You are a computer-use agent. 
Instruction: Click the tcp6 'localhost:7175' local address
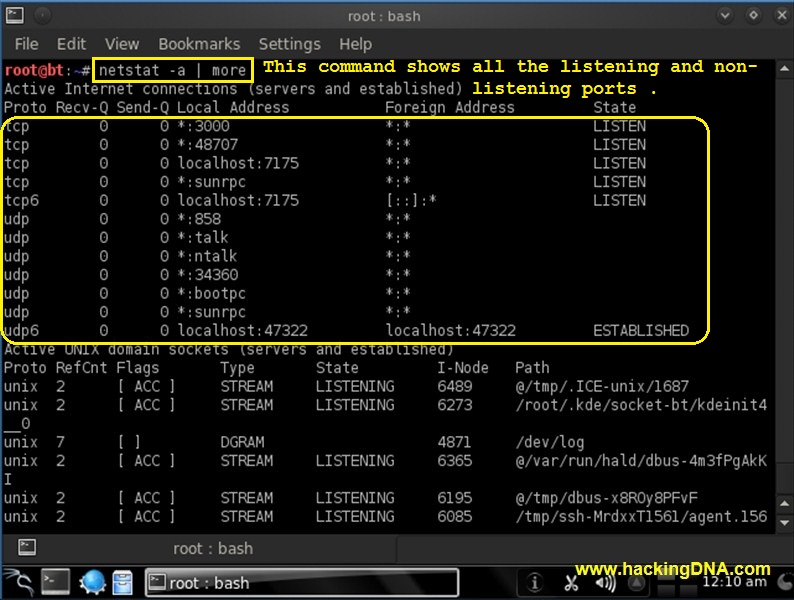[x=238, y=201]
